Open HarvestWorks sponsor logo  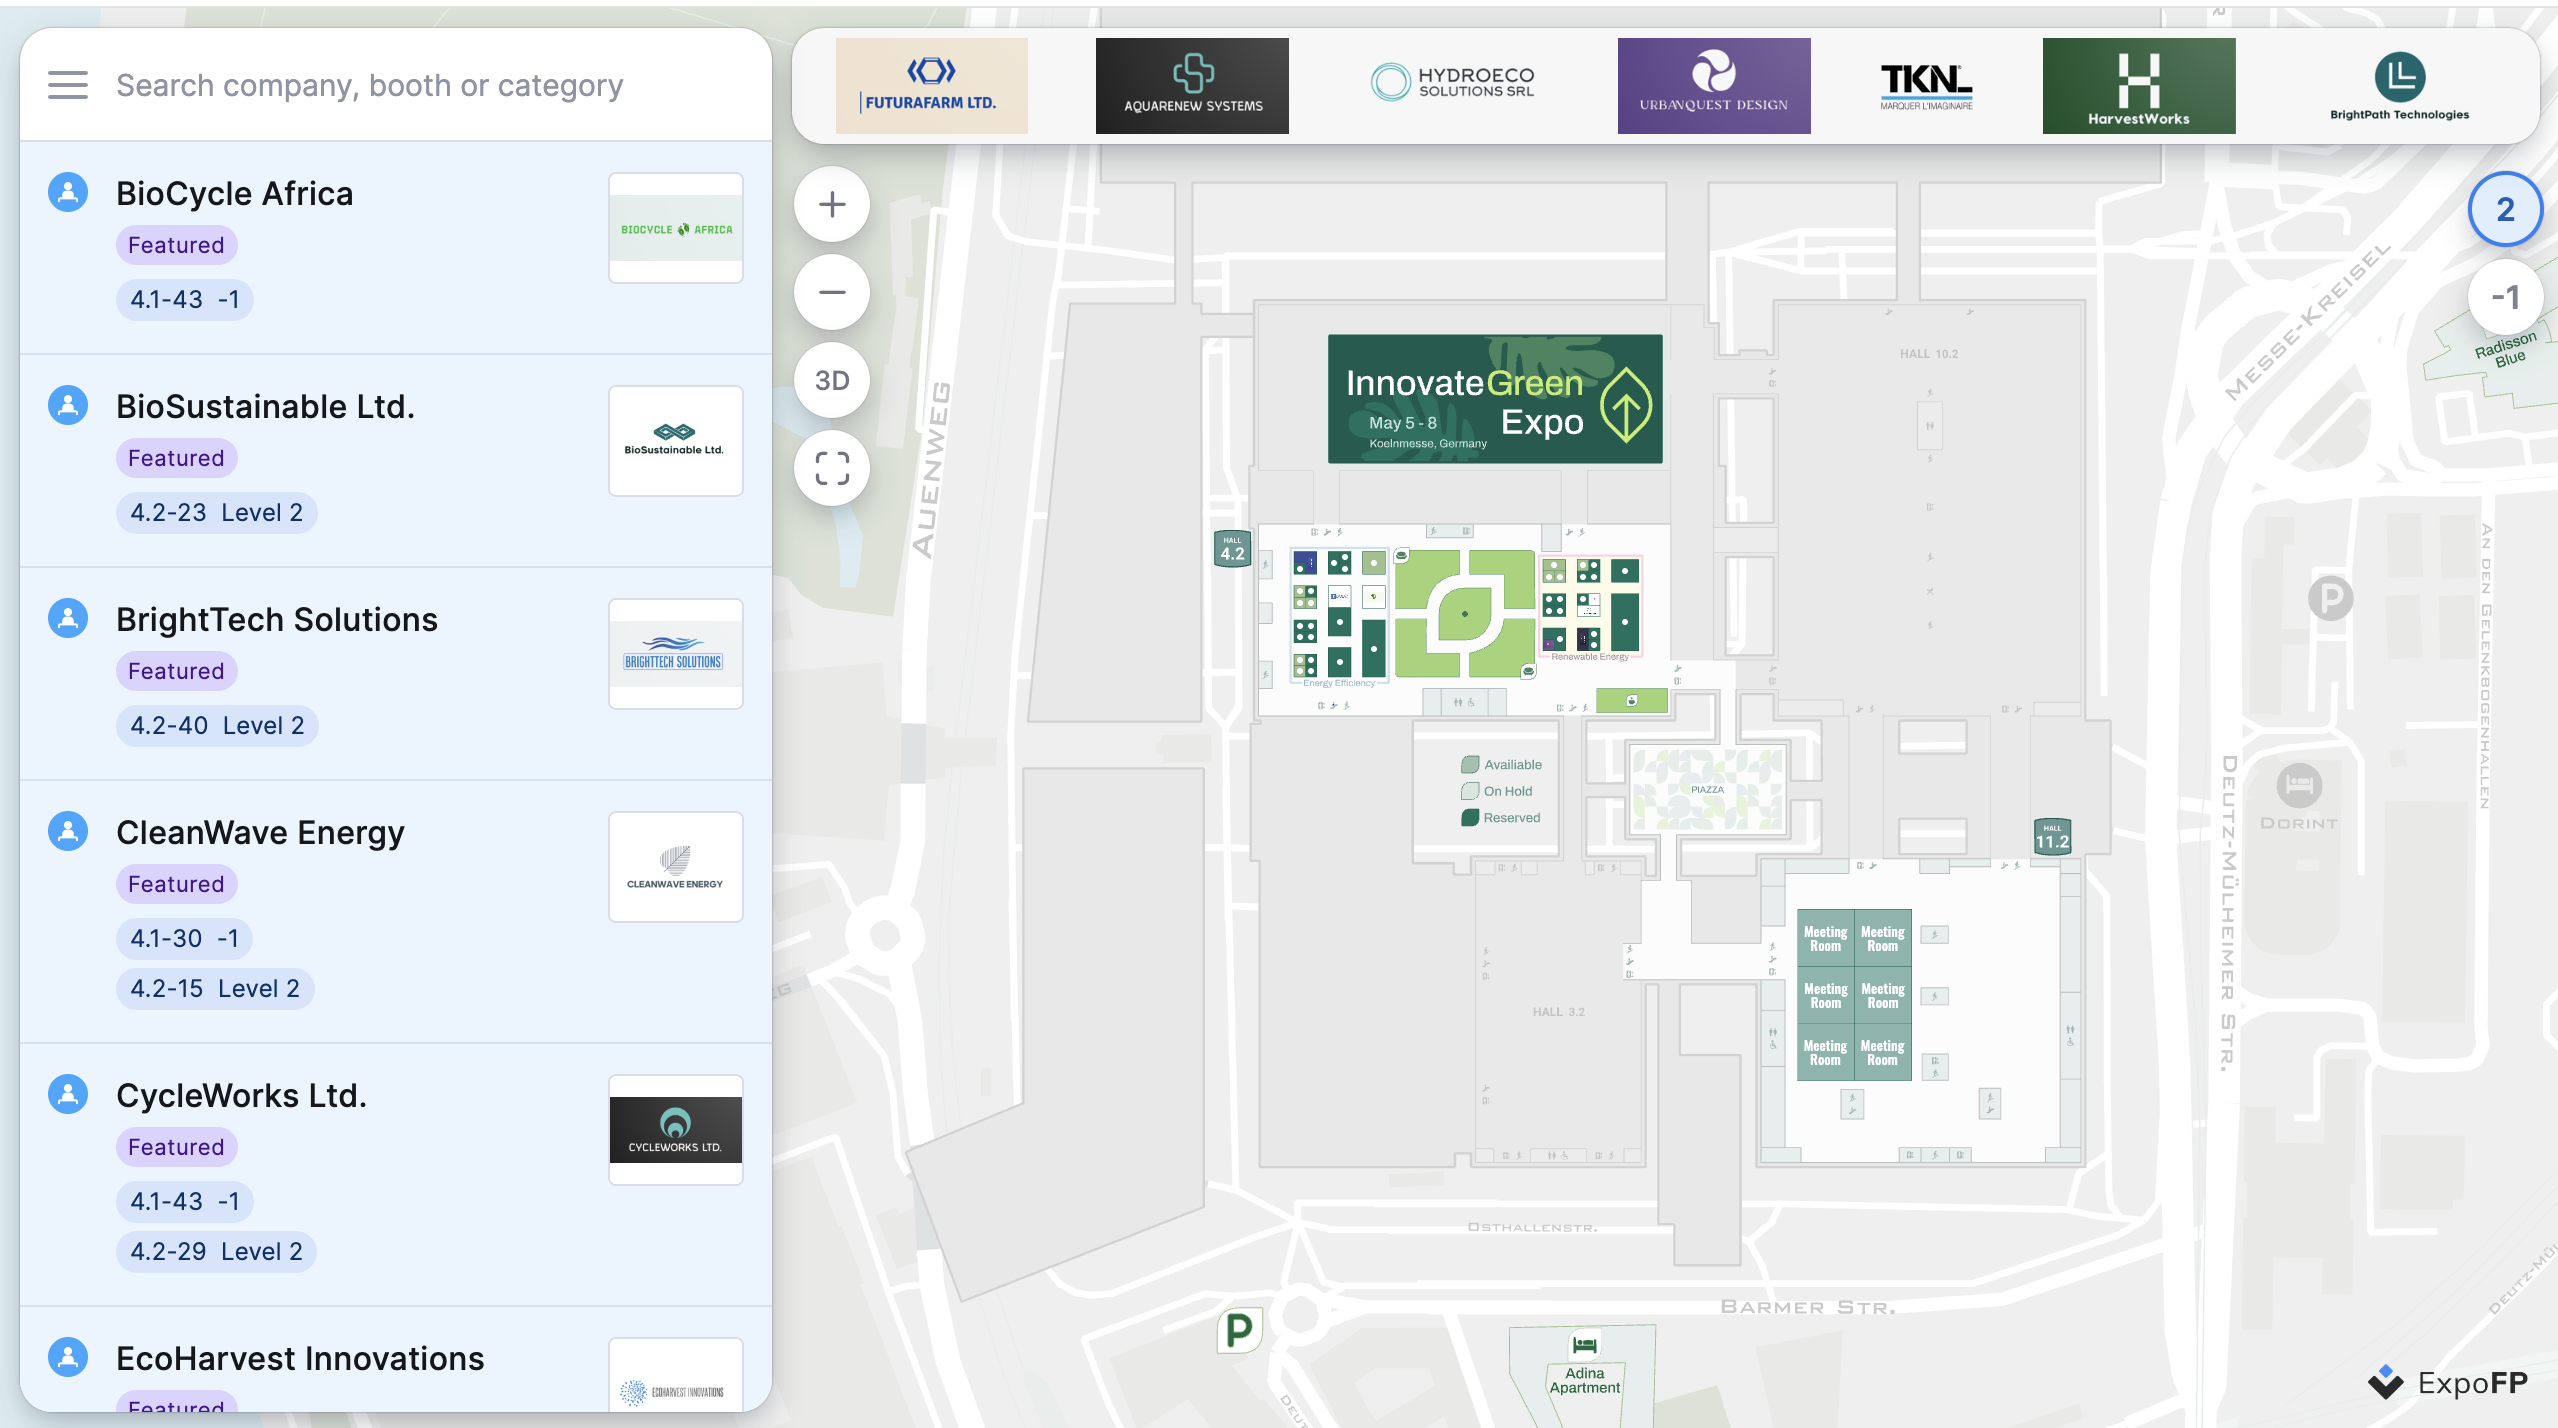[2138, 86]
